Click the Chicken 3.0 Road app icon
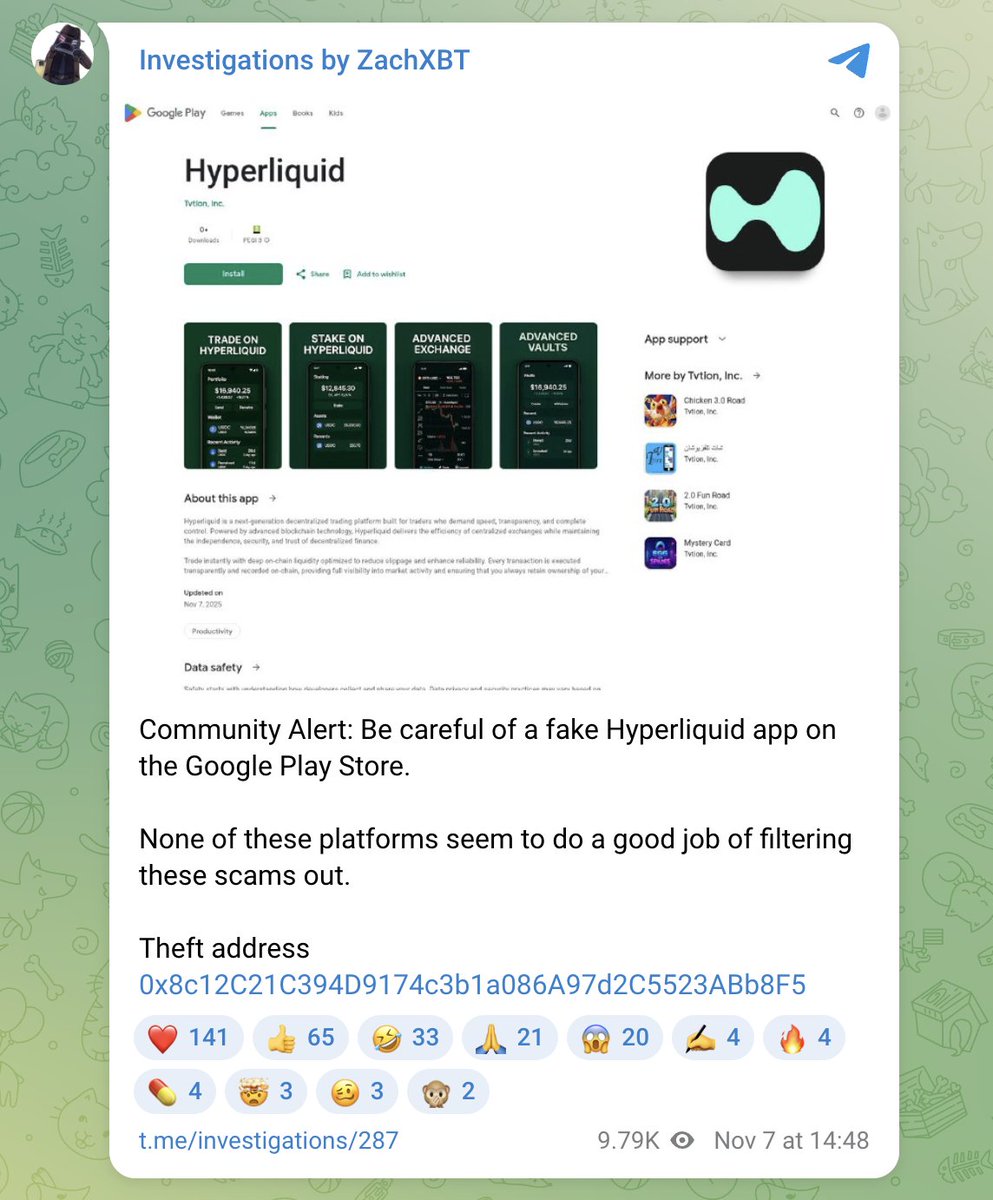The width and height of the screenshot is (993, 1200). coord(660,410)
